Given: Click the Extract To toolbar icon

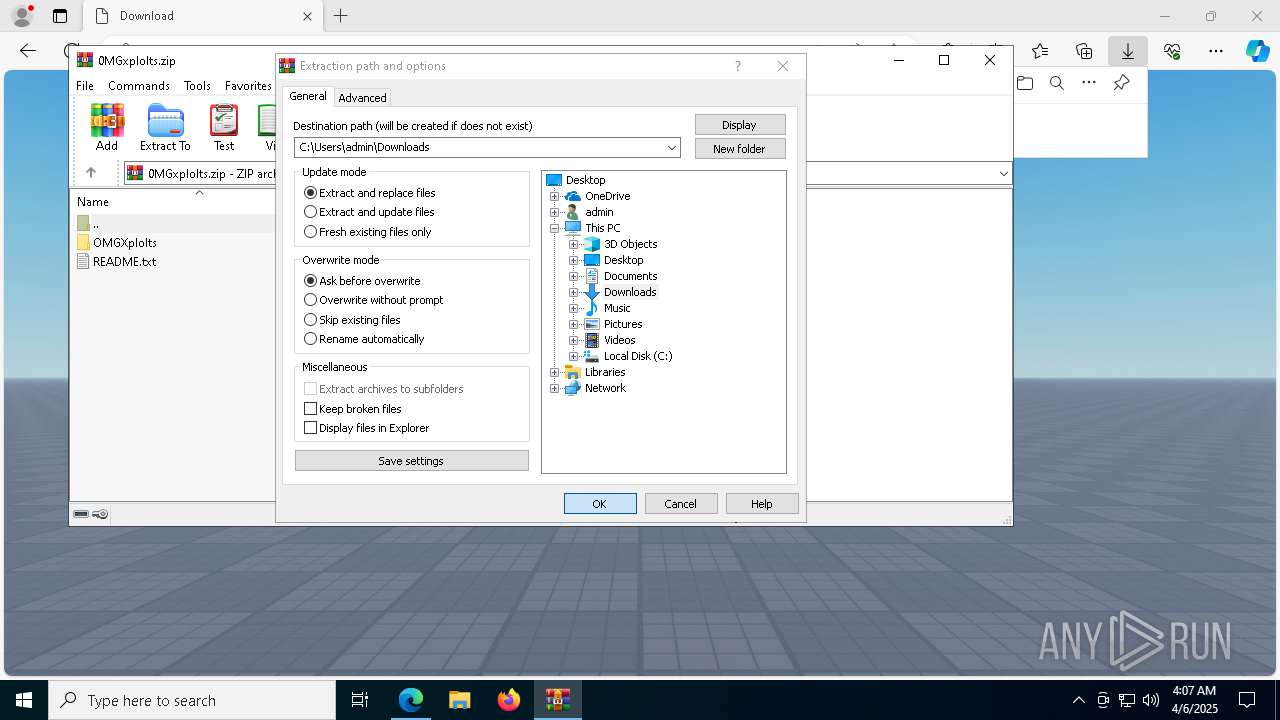Looking at the screenshot, I should 165,127.
